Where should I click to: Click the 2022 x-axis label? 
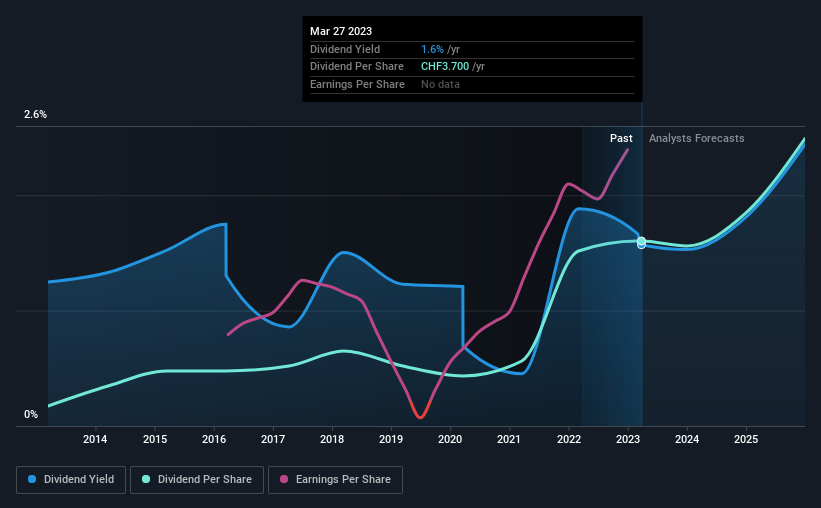(569, 439)
